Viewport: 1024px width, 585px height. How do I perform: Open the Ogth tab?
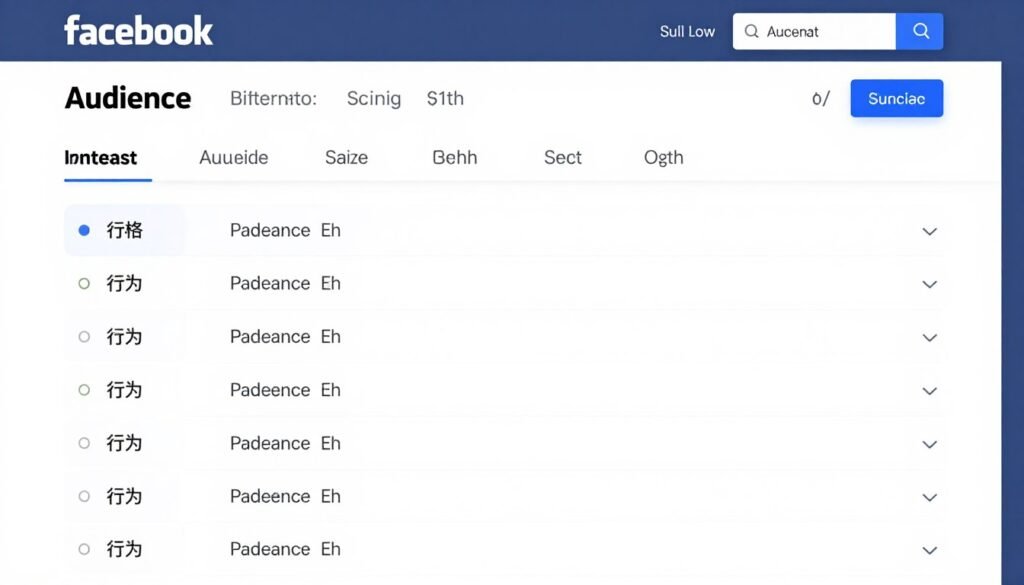pos(662,157)
